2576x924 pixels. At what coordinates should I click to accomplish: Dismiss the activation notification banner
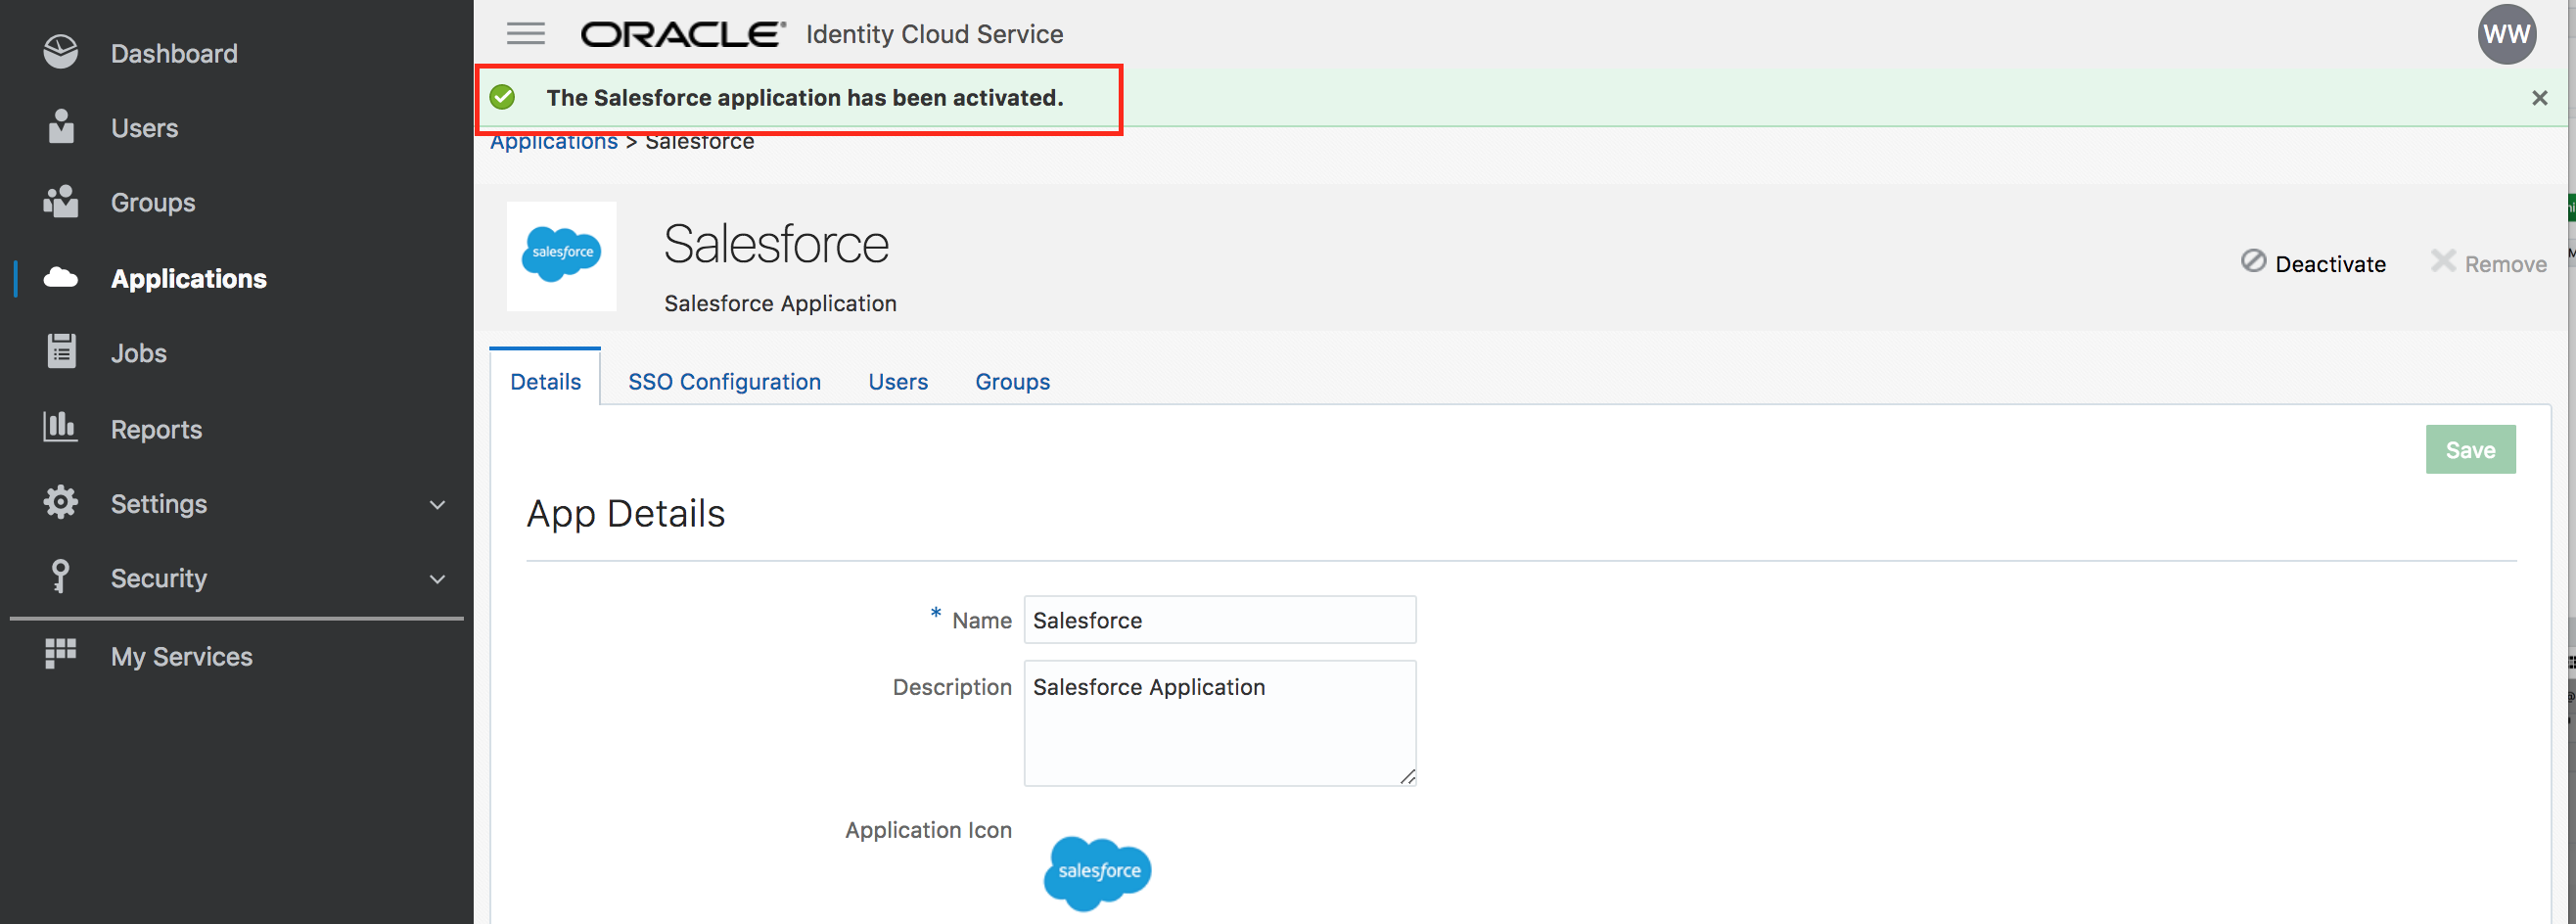coord(2540,97)
